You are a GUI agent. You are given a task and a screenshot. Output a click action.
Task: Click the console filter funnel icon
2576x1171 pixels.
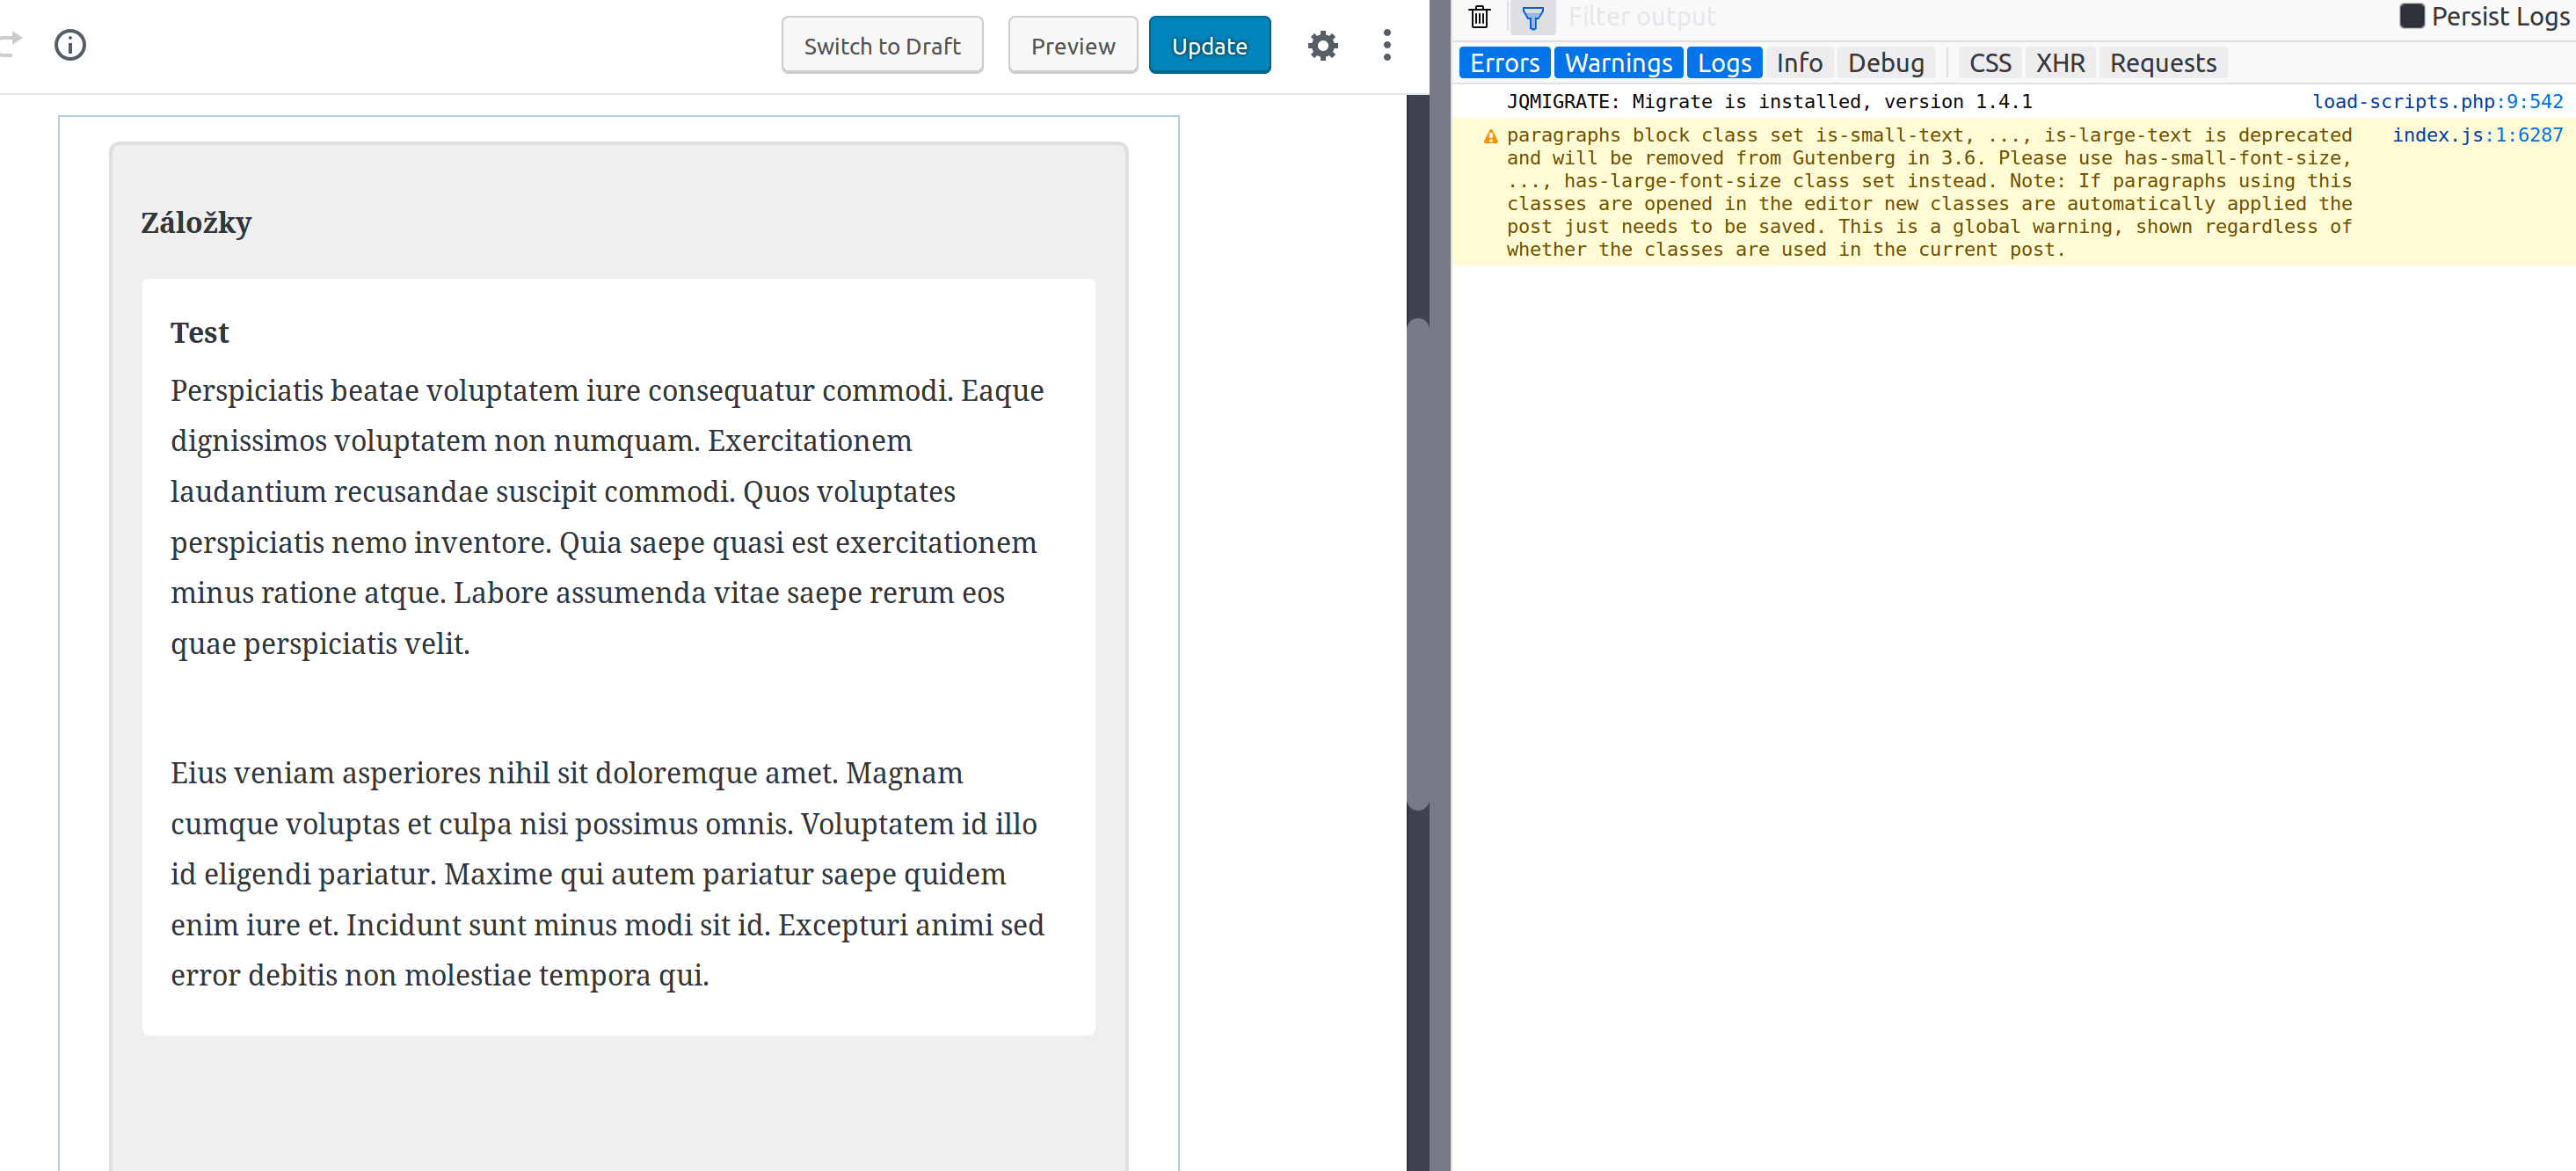[x=1533, y=17]
